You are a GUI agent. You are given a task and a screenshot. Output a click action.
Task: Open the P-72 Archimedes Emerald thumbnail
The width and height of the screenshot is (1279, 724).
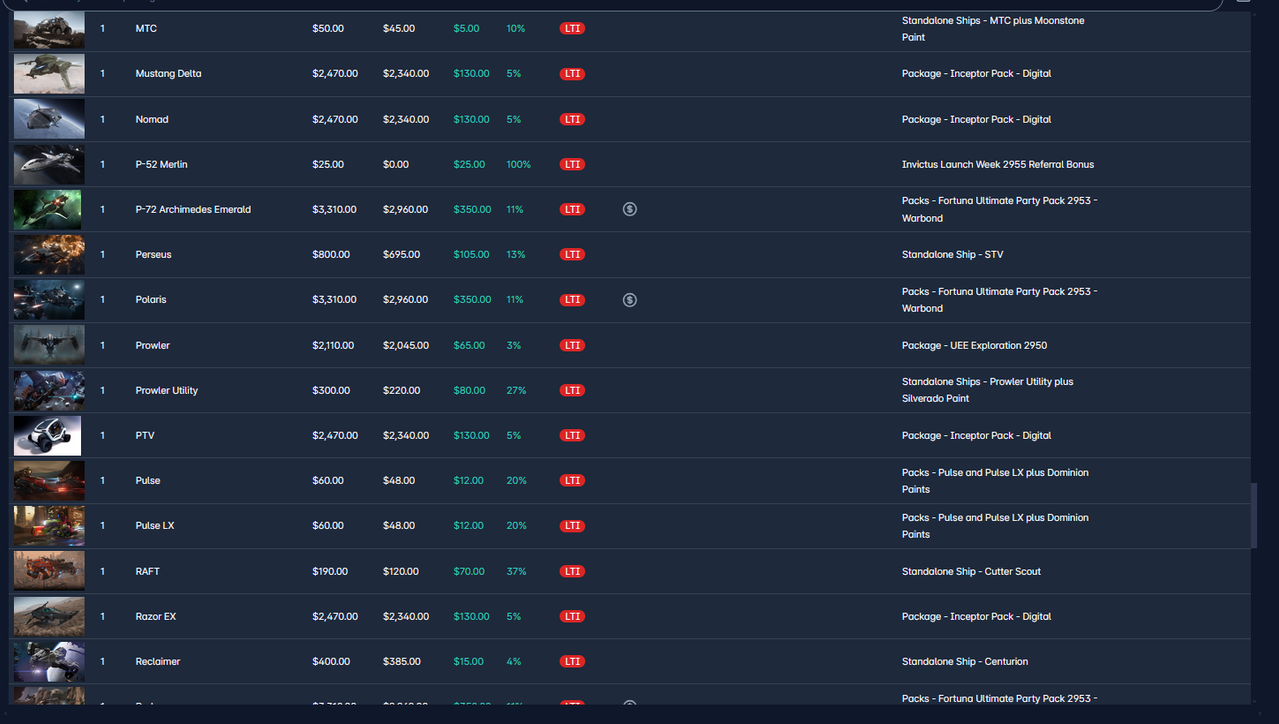click(49, 209)
